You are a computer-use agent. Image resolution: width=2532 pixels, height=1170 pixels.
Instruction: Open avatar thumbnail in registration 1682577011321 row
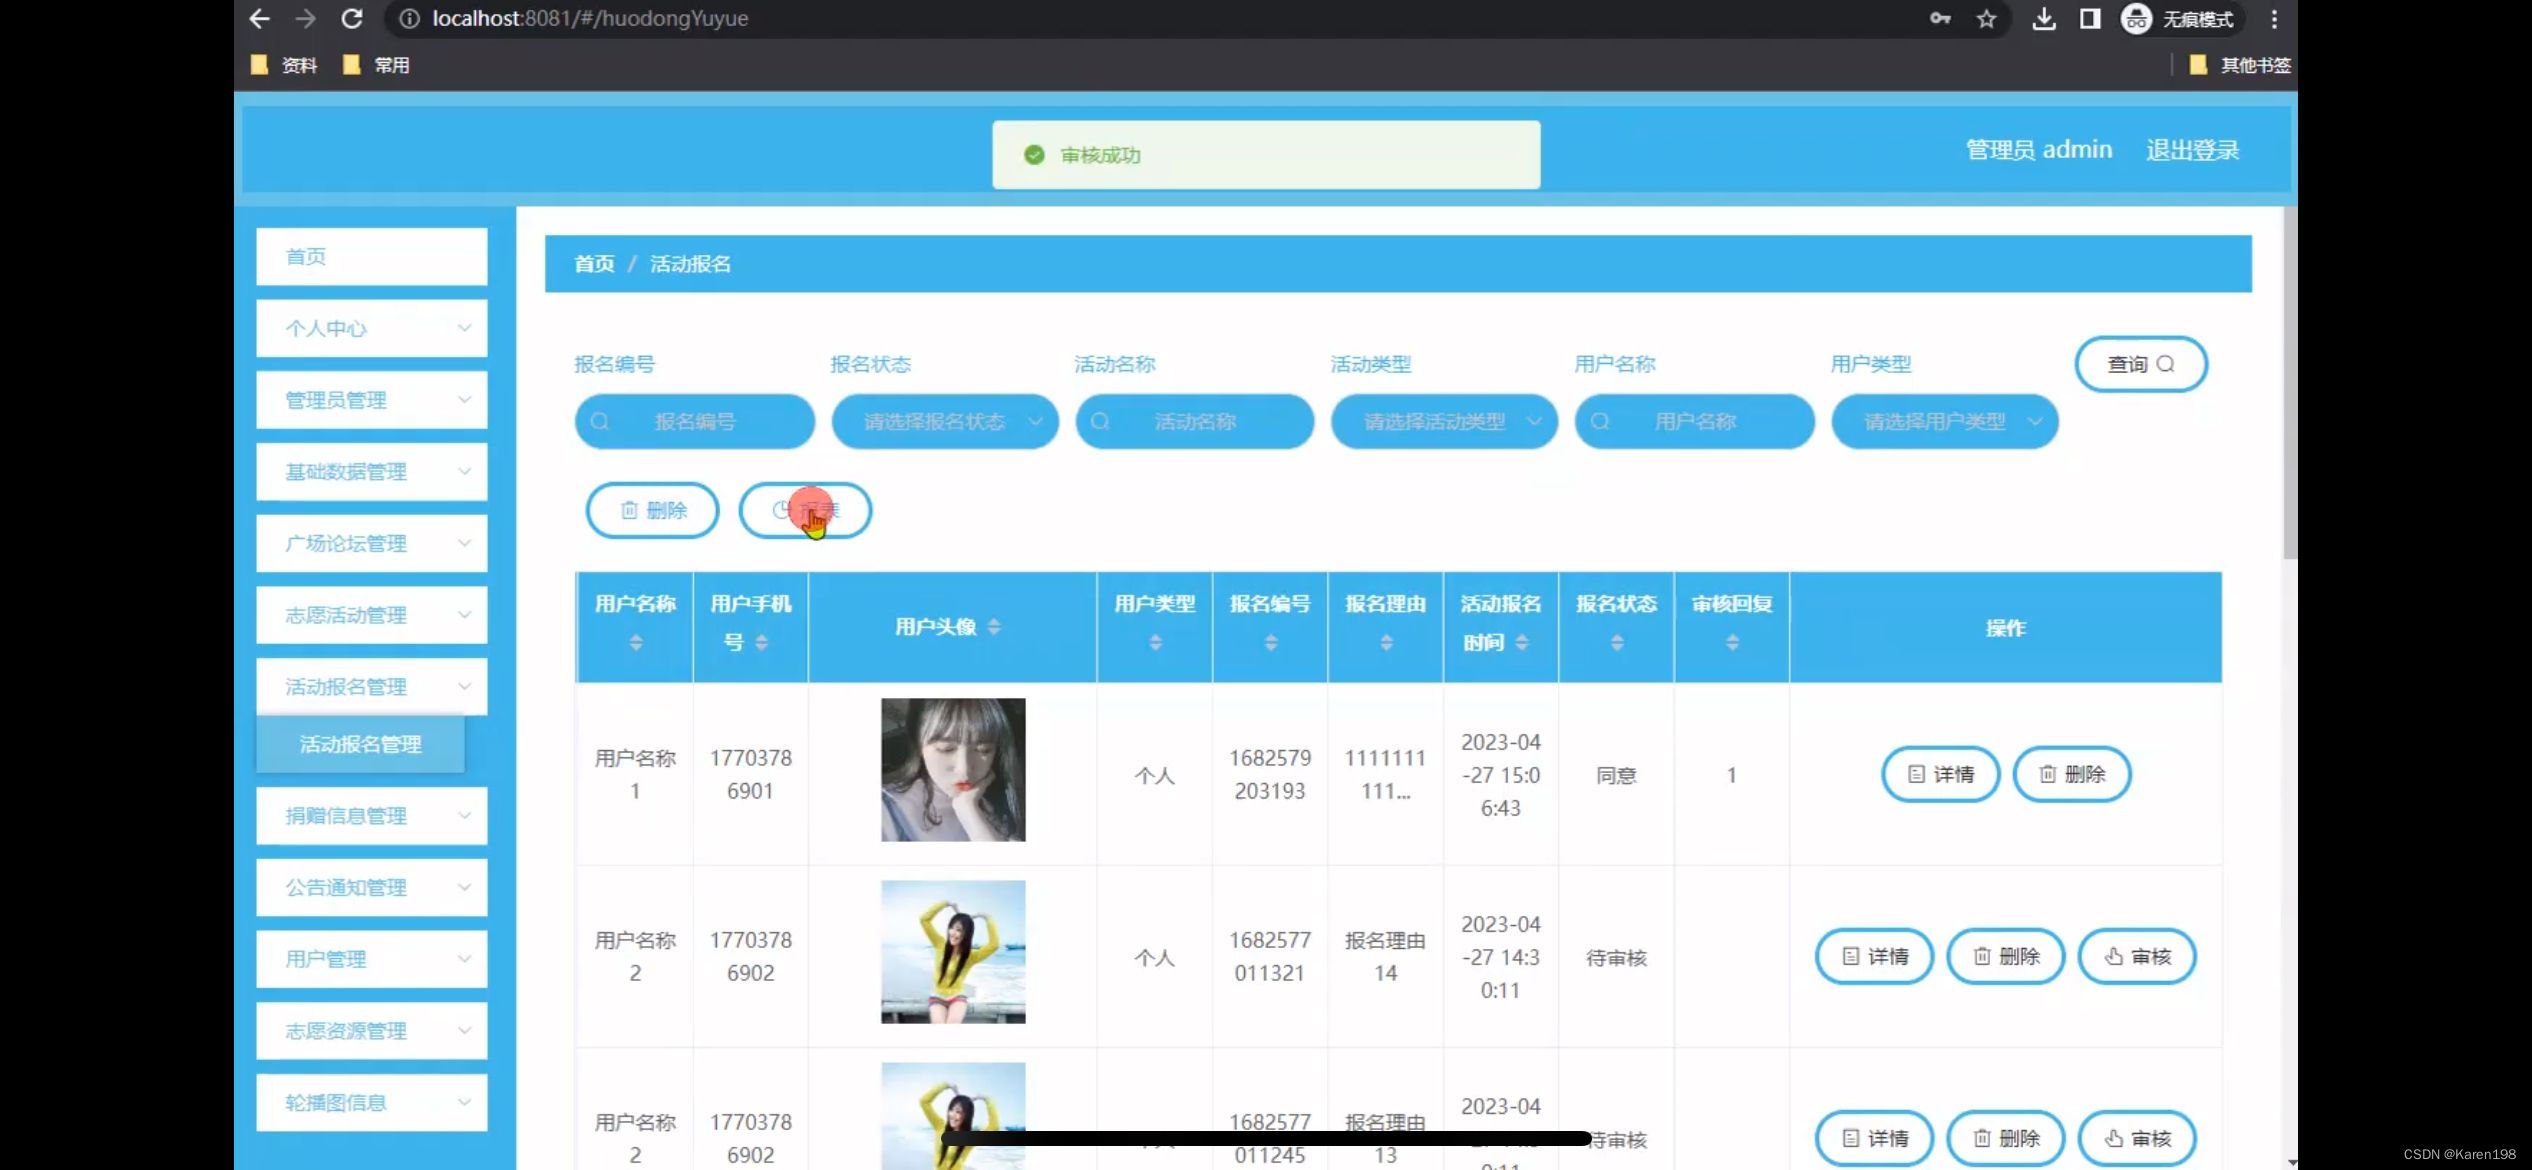coord(953,952)
